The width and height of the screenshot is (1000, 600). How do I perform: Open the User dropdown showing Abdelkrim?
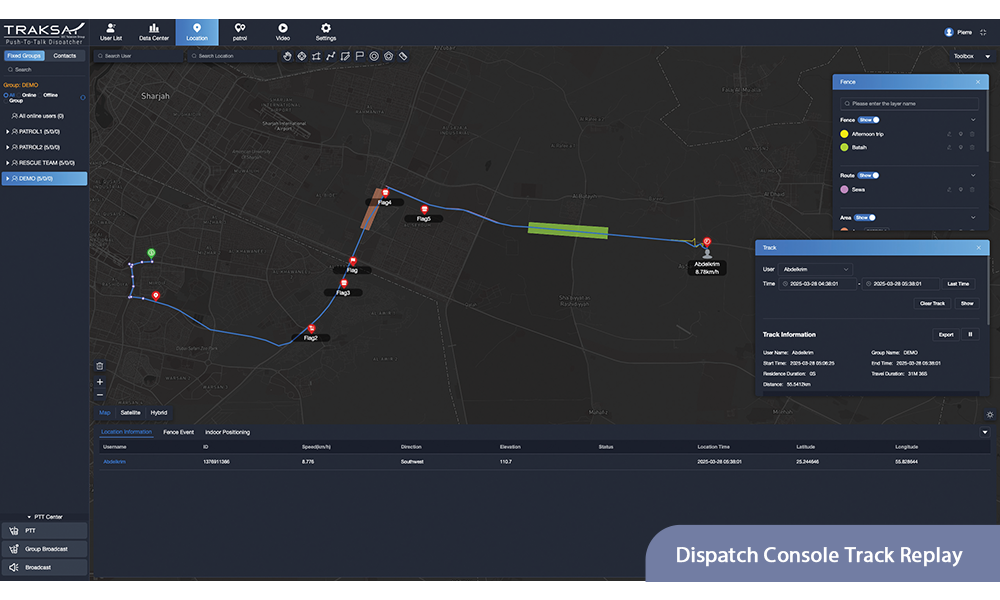pos(817,269)
